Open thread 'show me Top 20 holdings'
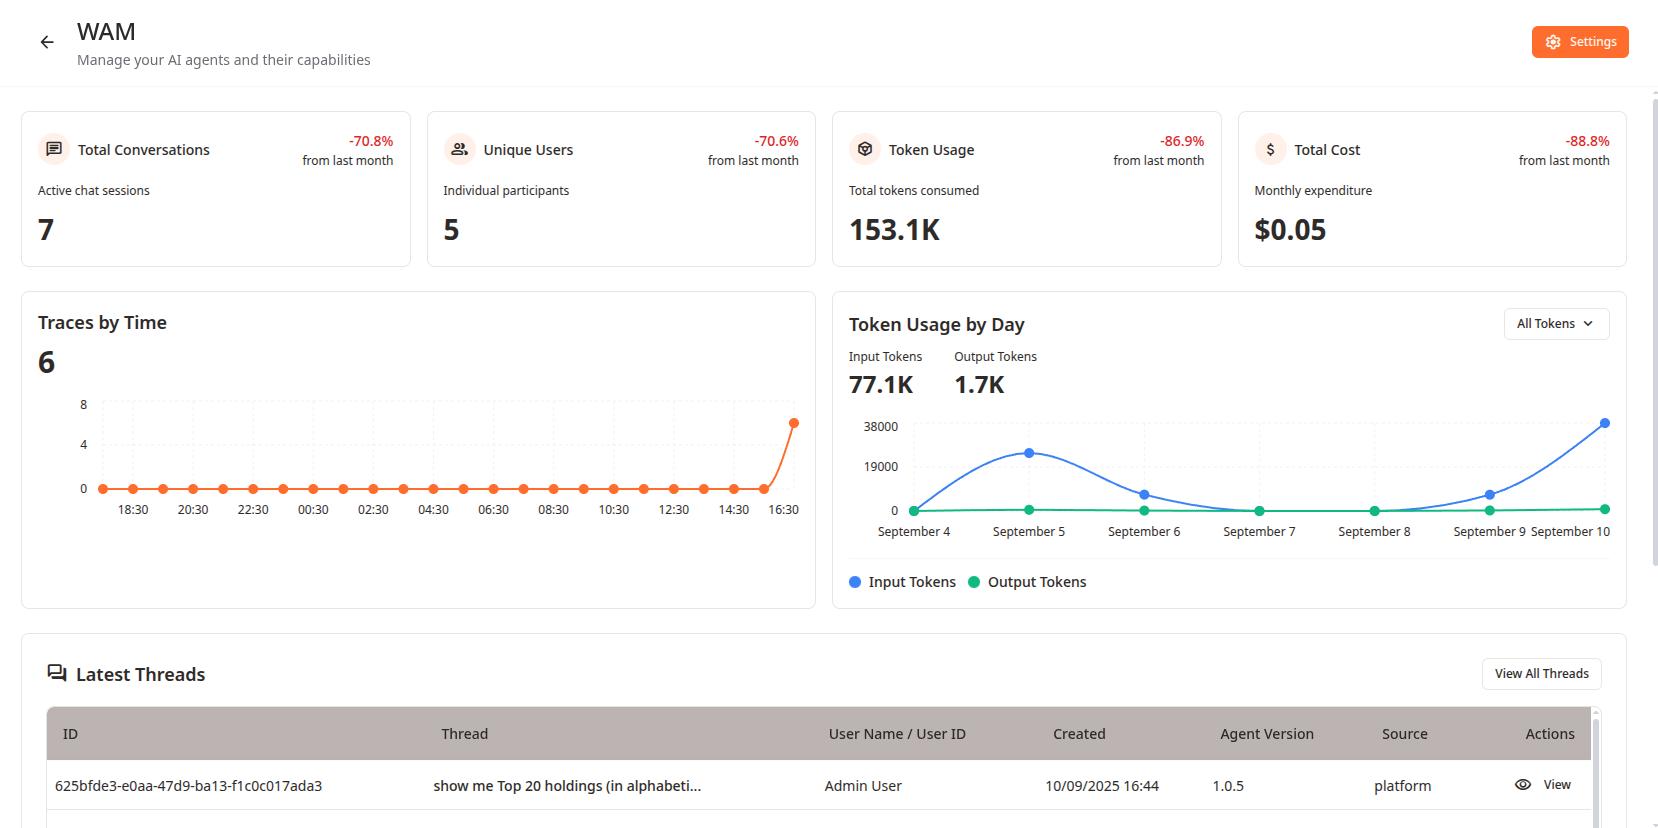The height and width of the screenshot is (828, 1658). tap(567, 786)
